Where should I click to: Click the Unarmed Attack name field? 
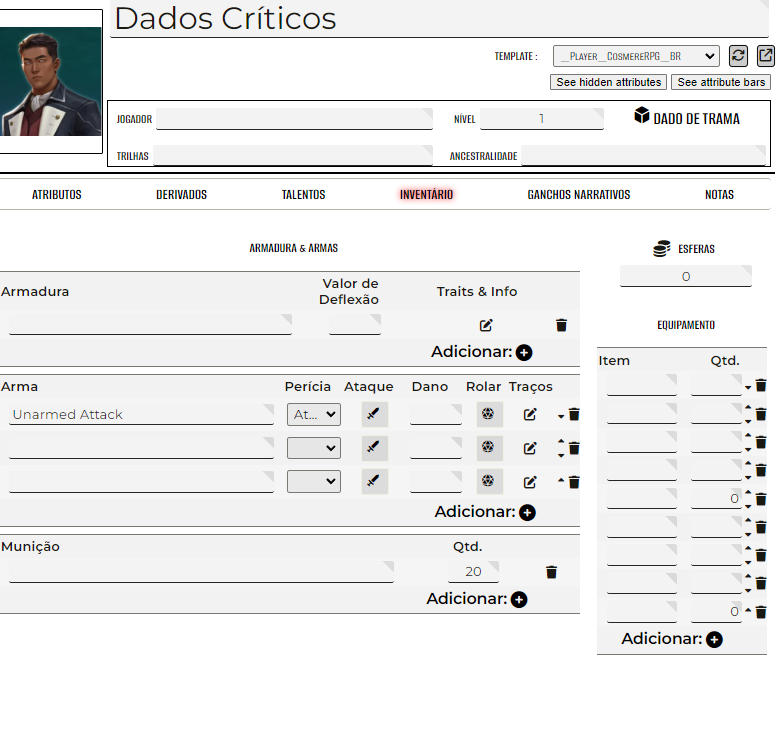coord(141,414)
